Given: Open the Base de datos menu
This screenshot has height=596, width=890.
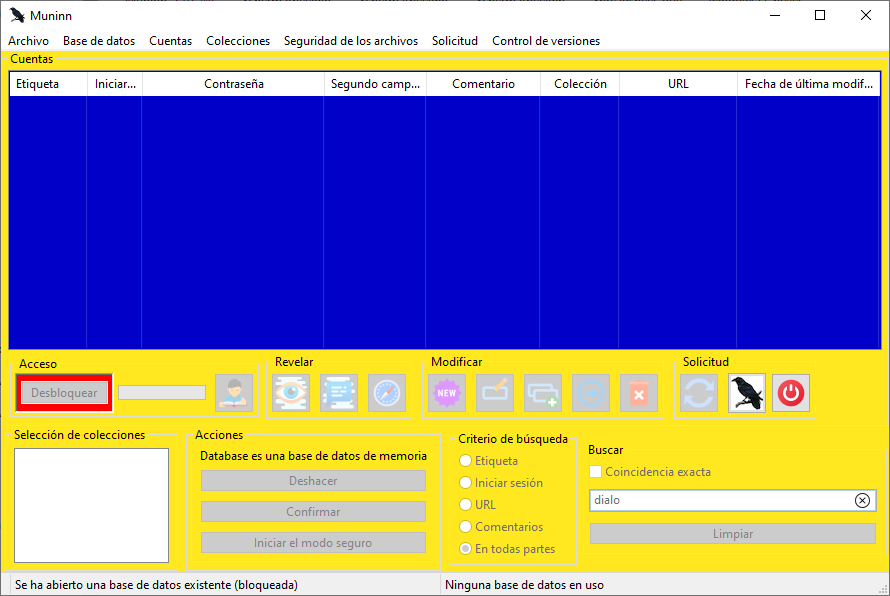Looking at the screenshot, I should coord(99,41).
